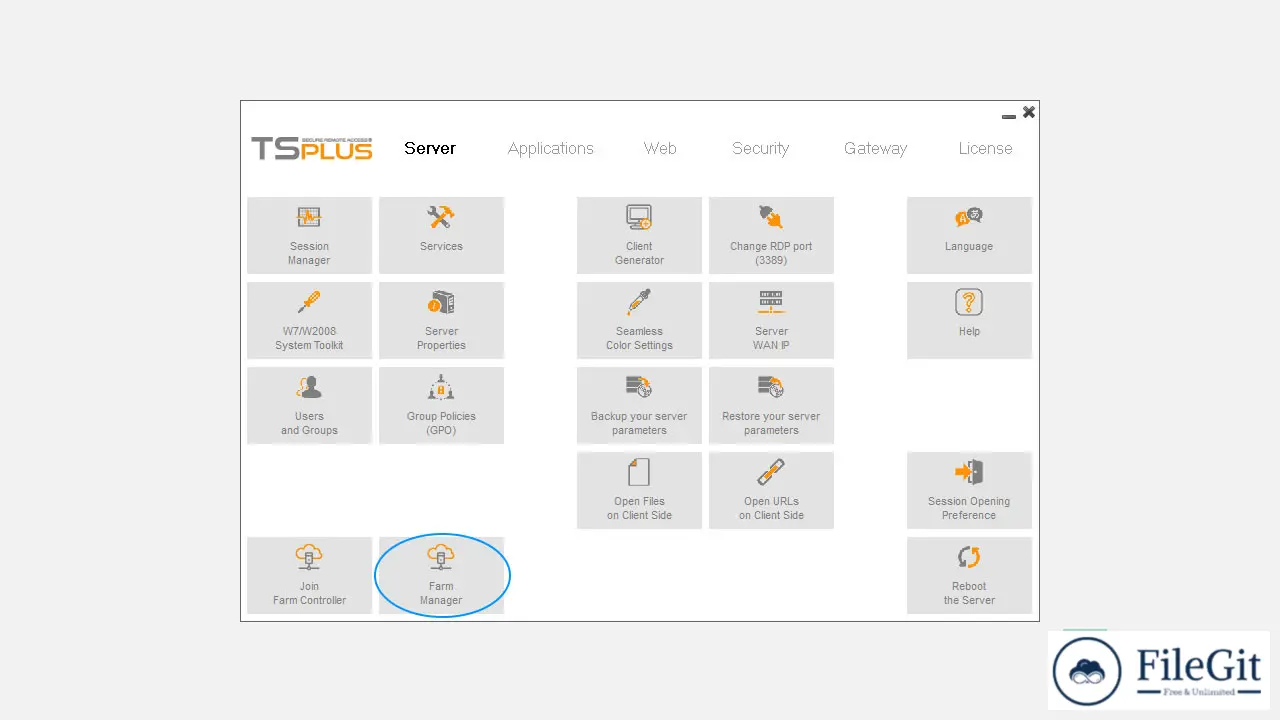Click the TSplus logo

pyautogui.click(x=312, y=148)
